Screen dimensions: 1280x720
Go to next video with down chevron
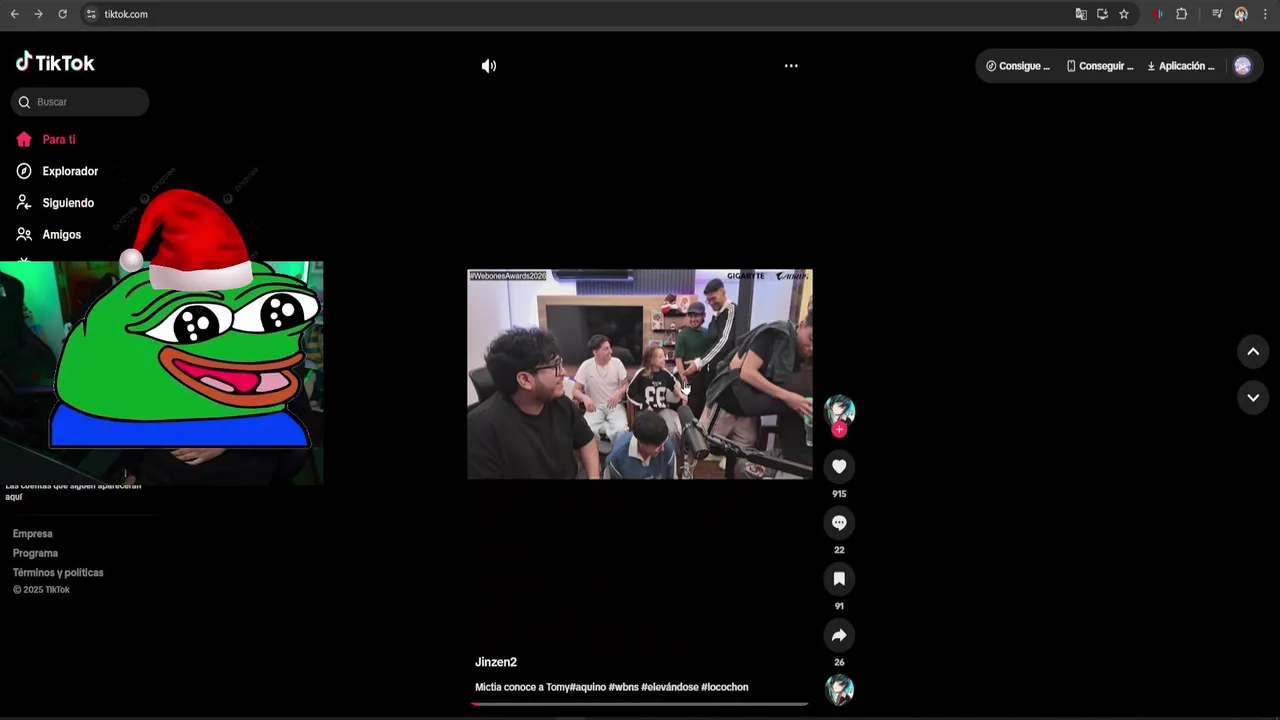1253,397
